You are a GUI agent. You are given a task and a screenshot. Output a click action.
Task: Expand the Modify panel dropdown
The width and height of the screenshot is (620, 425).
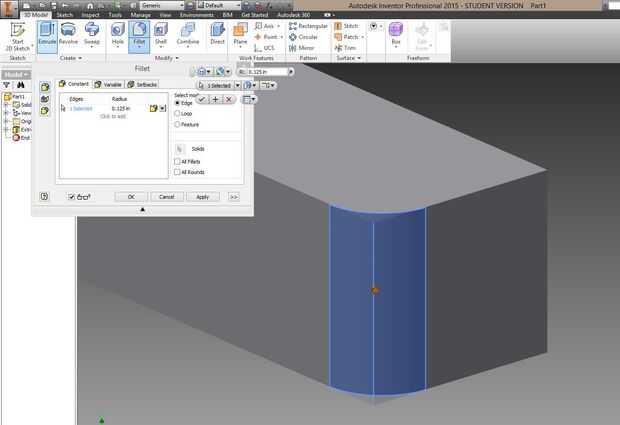(x=166, y=58)
